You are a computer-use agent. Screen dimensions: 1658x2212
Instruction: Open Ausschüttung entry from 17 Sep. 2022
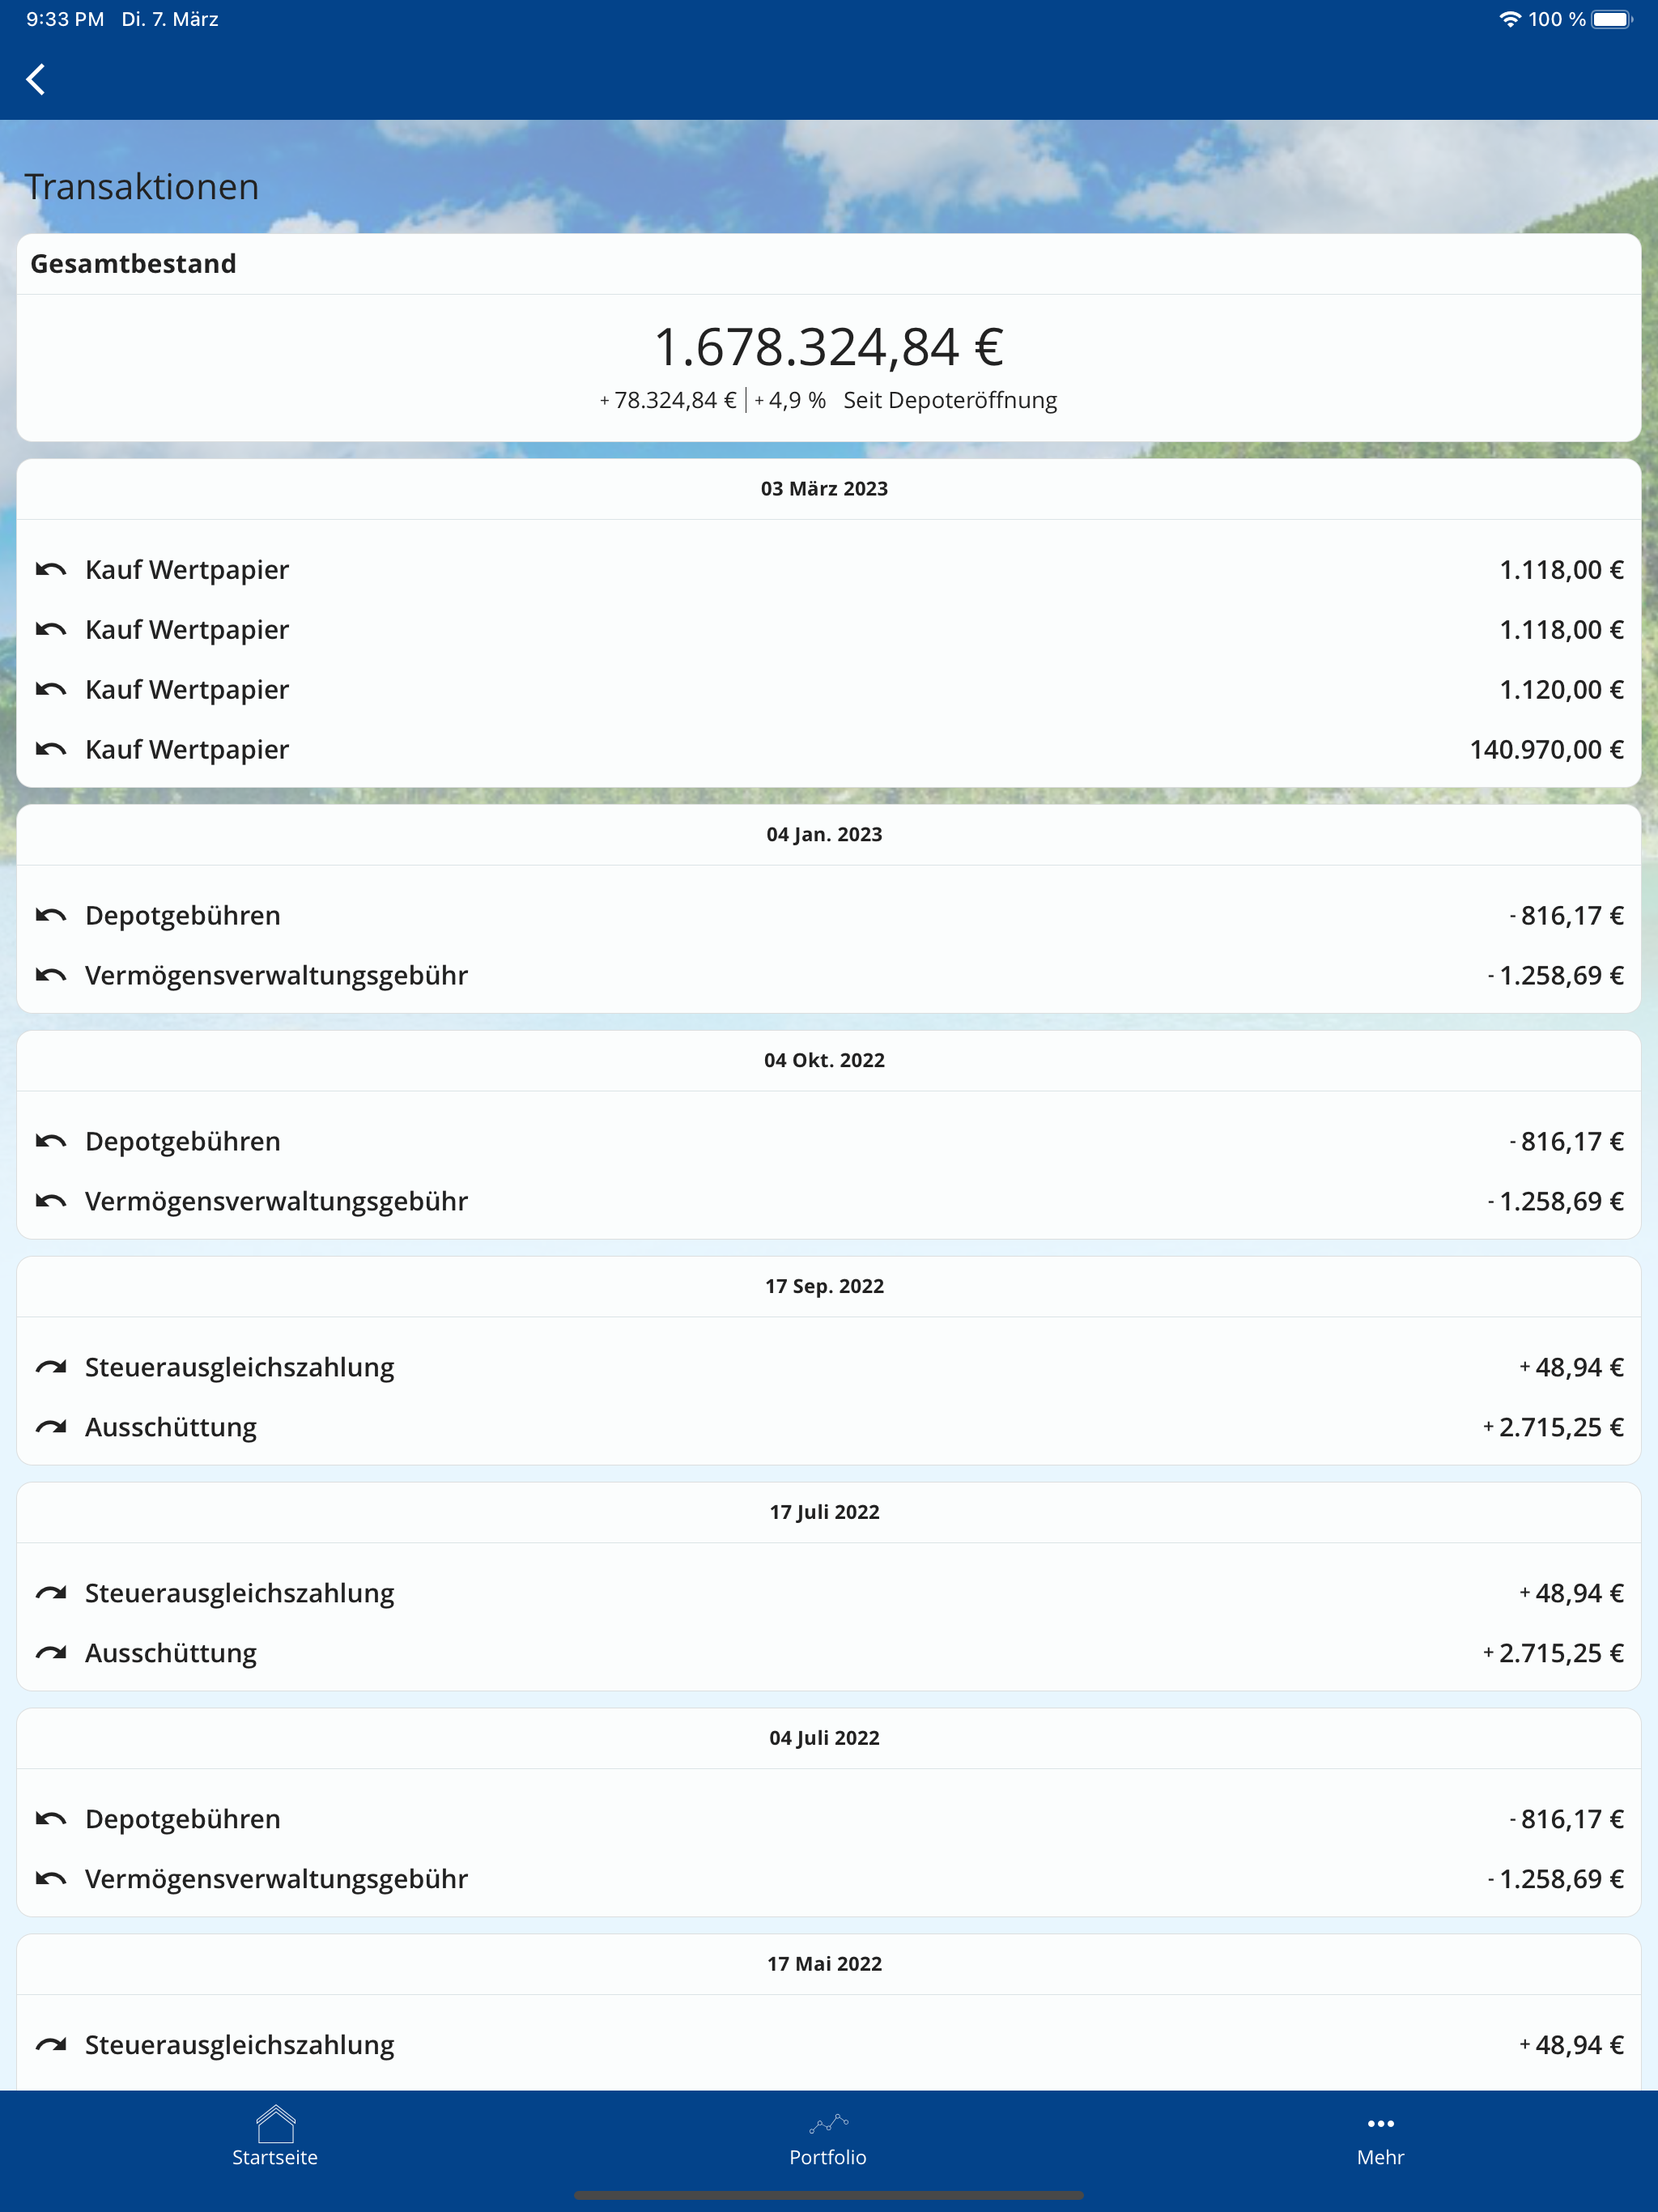pos(829,1428)
